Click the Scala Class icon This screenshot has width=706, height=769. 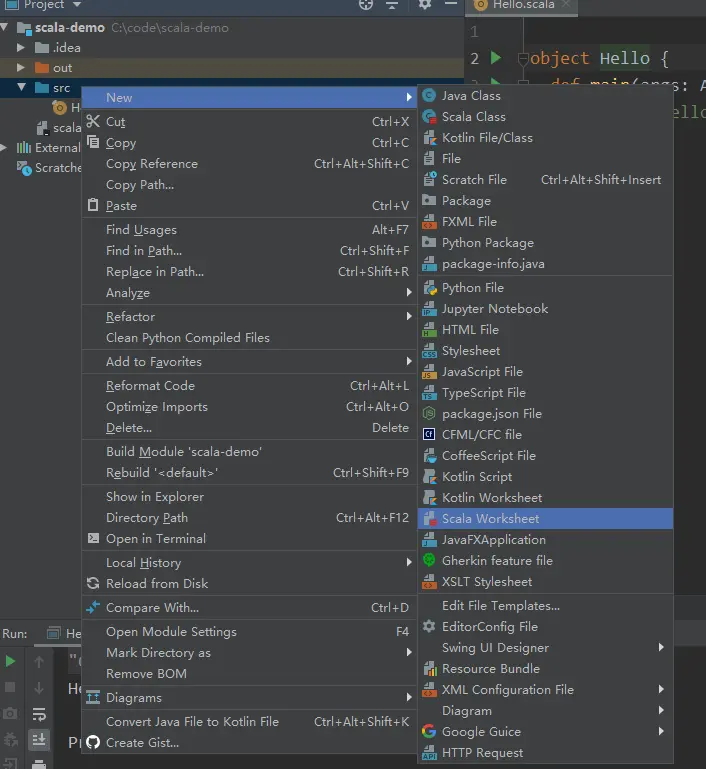coord(429,117)
